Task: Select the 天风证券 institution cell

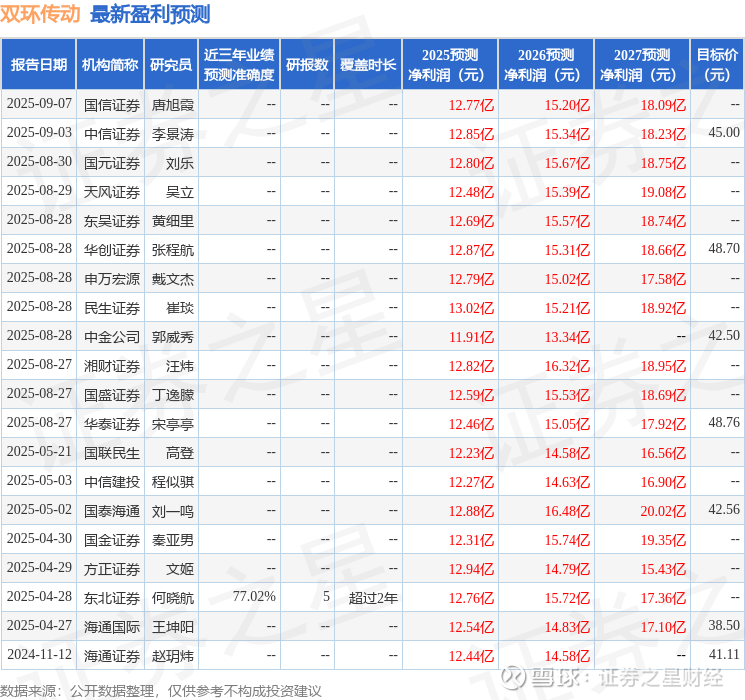Action: coord(112,192)
